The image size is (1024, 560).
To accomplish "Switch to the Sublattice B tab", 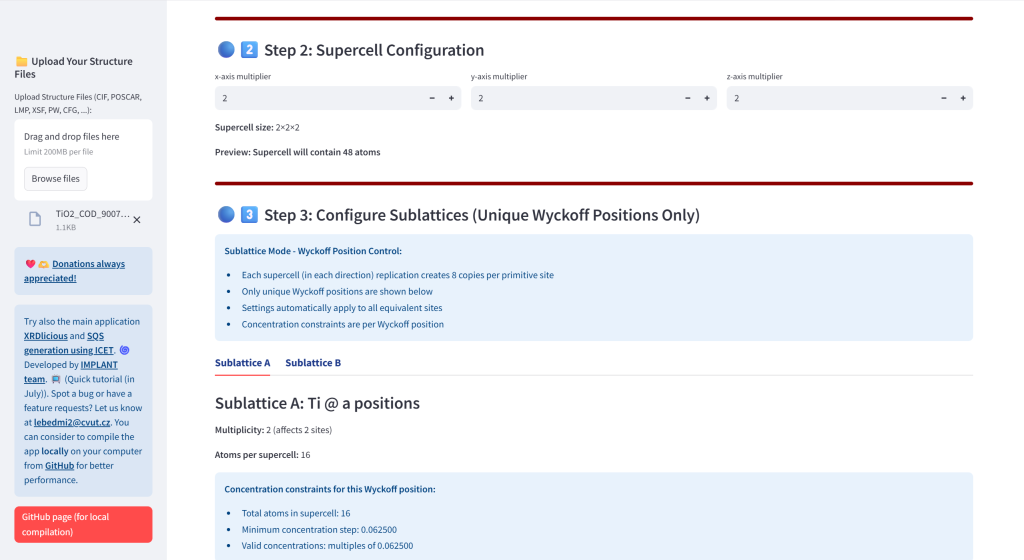I will (x=313, y=363).
